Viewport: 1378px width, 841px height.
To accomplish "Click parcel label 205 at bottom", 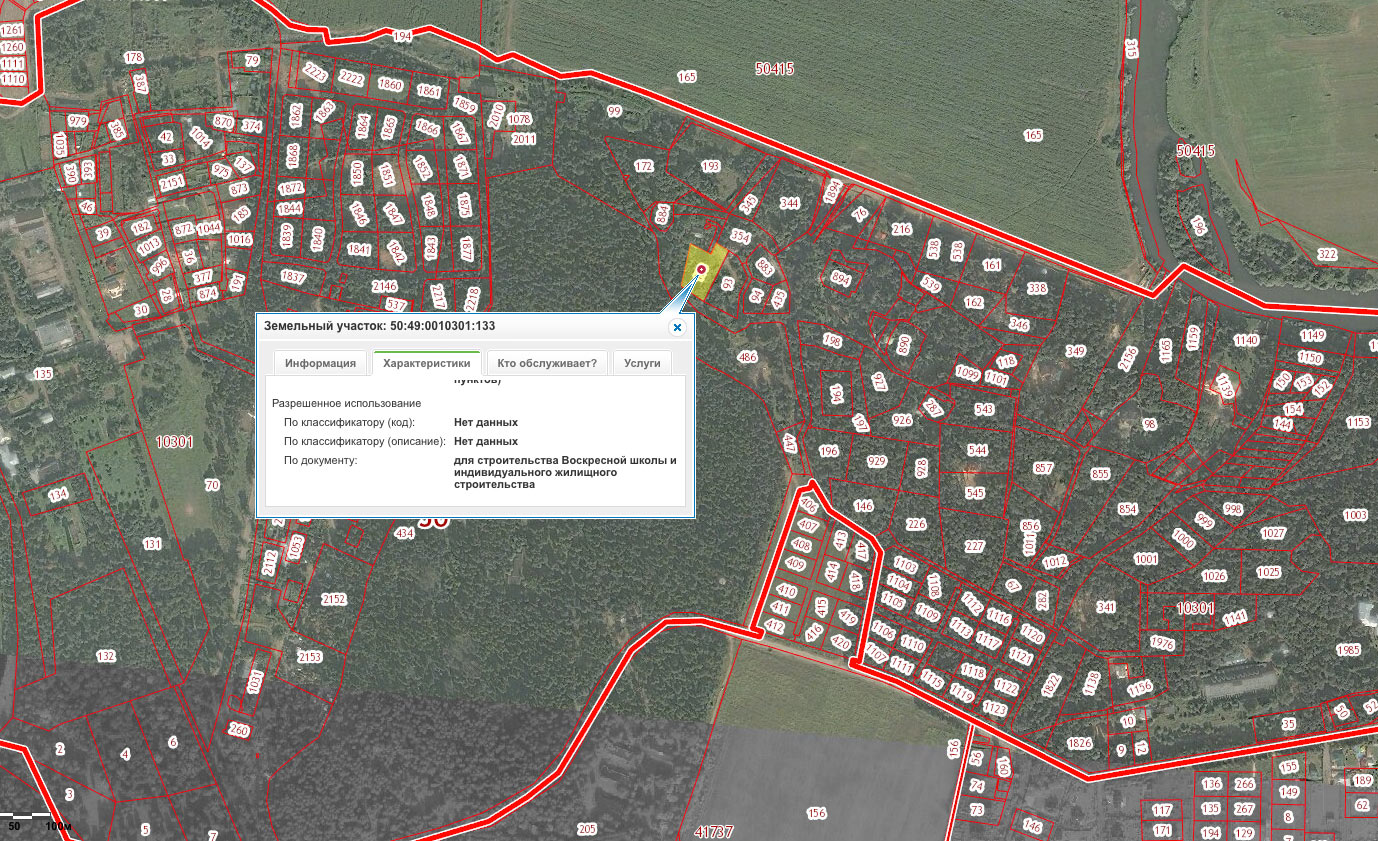I will pos(586,829).
